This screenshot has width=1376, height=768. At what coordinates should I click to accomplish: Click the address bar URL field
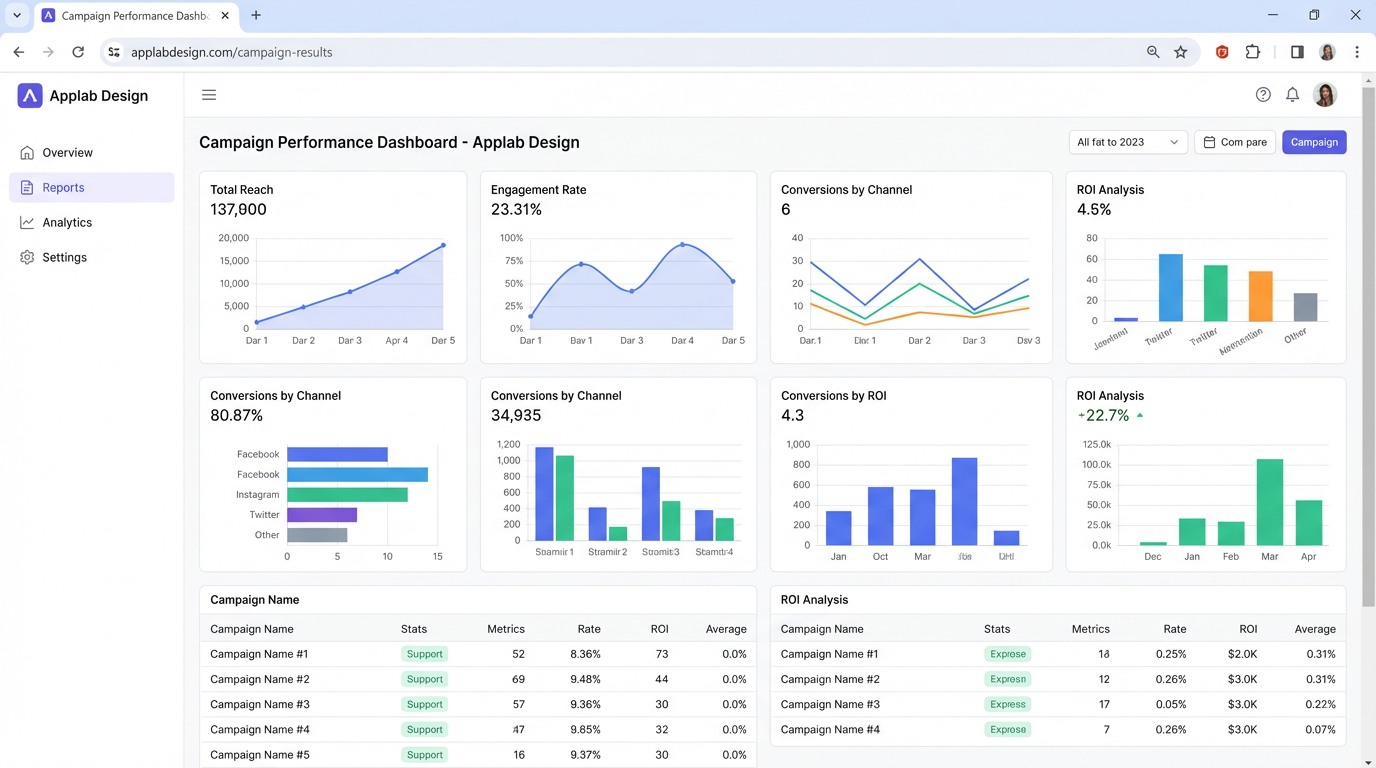pos(600,52)
